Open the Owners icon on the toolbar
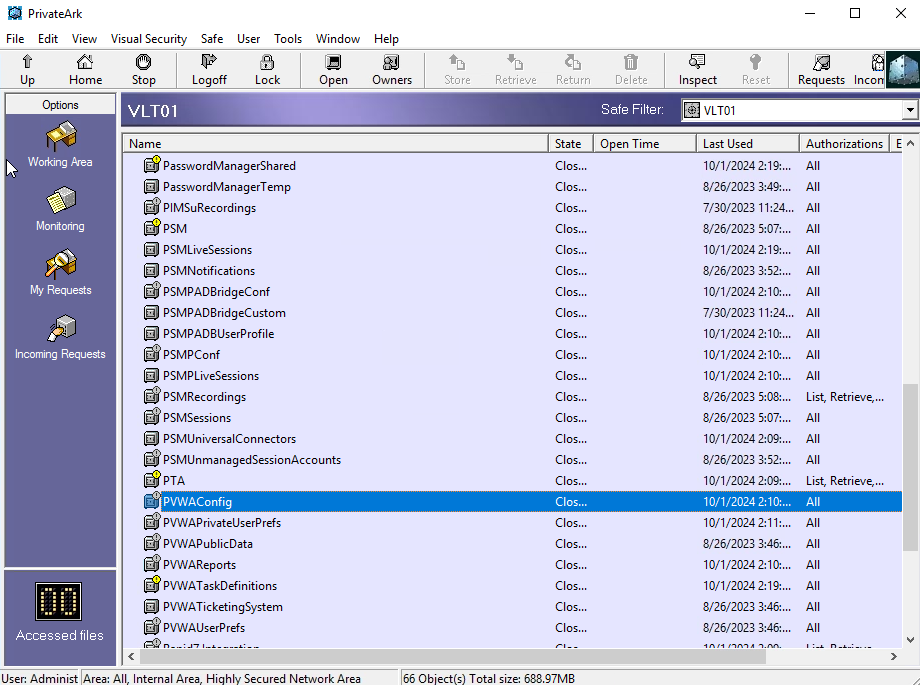 [x=391, y=69]
